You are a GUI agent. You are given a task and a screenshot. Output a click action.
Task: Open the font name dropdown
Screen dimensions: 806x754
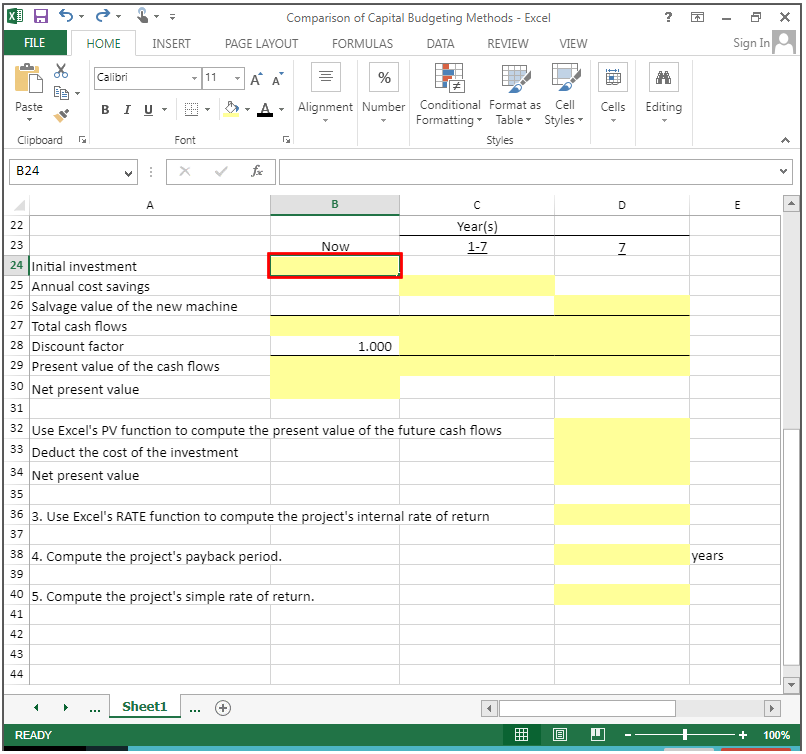pos(194,78)
